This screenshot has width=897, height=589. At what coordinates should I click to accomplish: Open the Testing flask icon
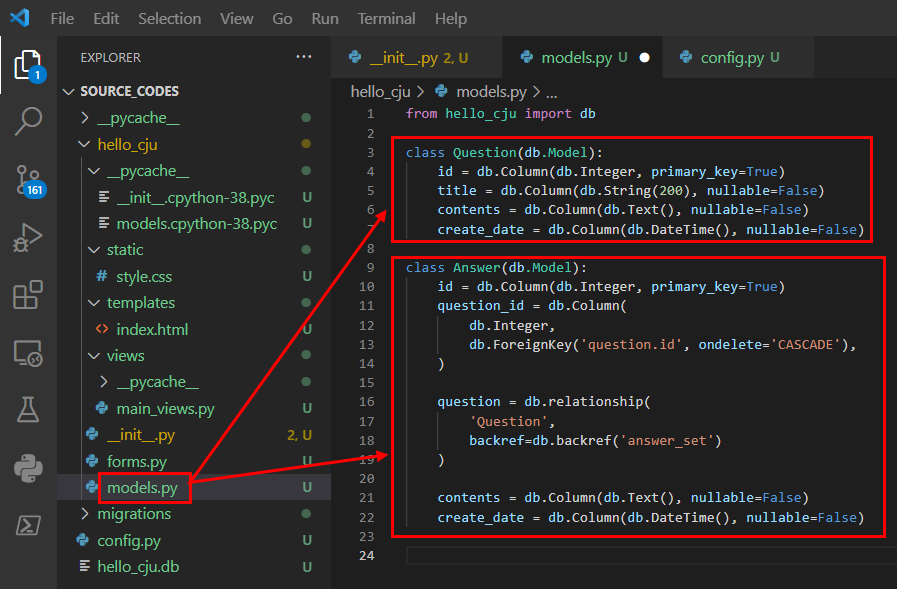coord(28,409)
